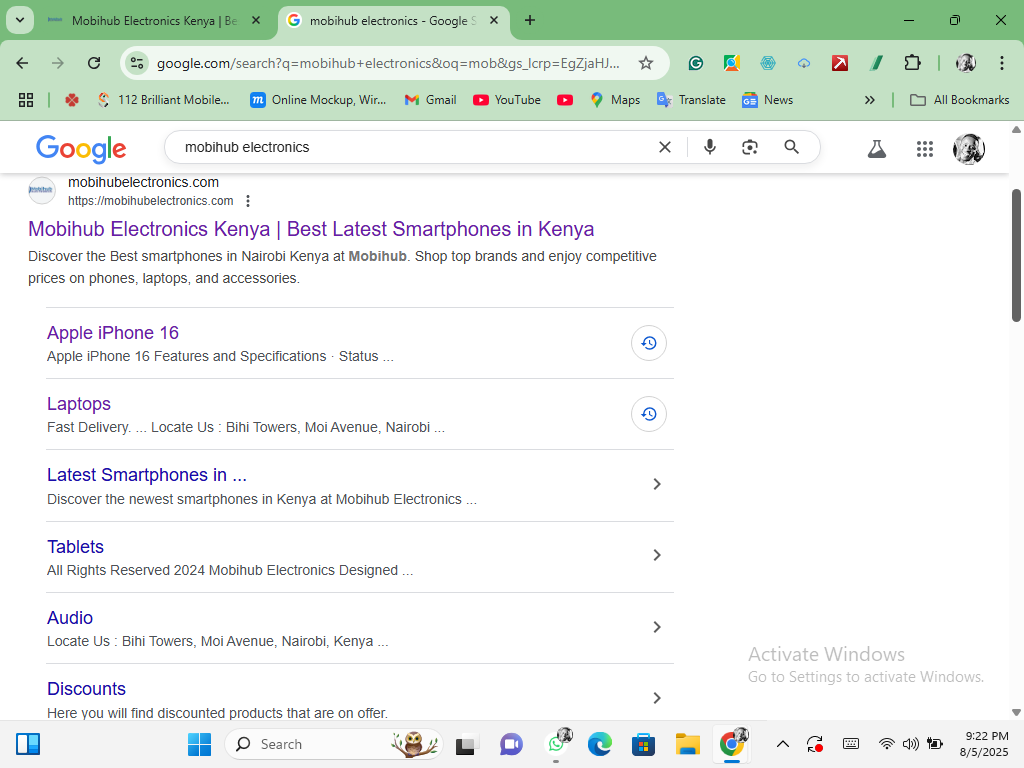The width and height of the screenshot is (1024, 768).
Task: Clear the search box text
Action: point(664,147)
